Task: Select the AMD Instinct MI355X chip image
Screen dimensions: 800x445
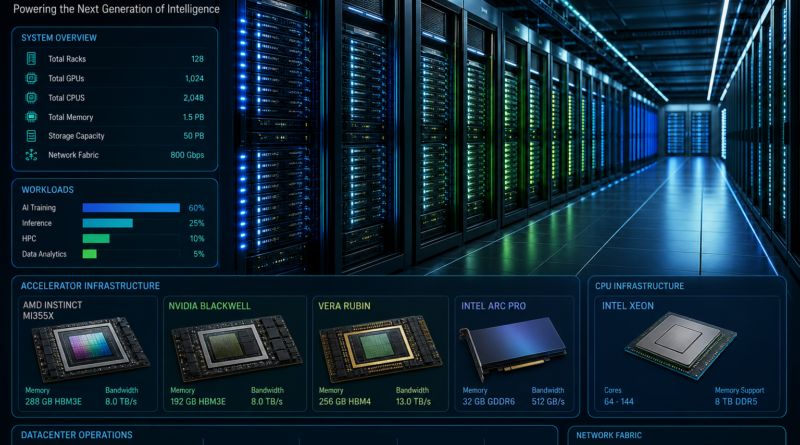Action: click(x=91, y=350)
